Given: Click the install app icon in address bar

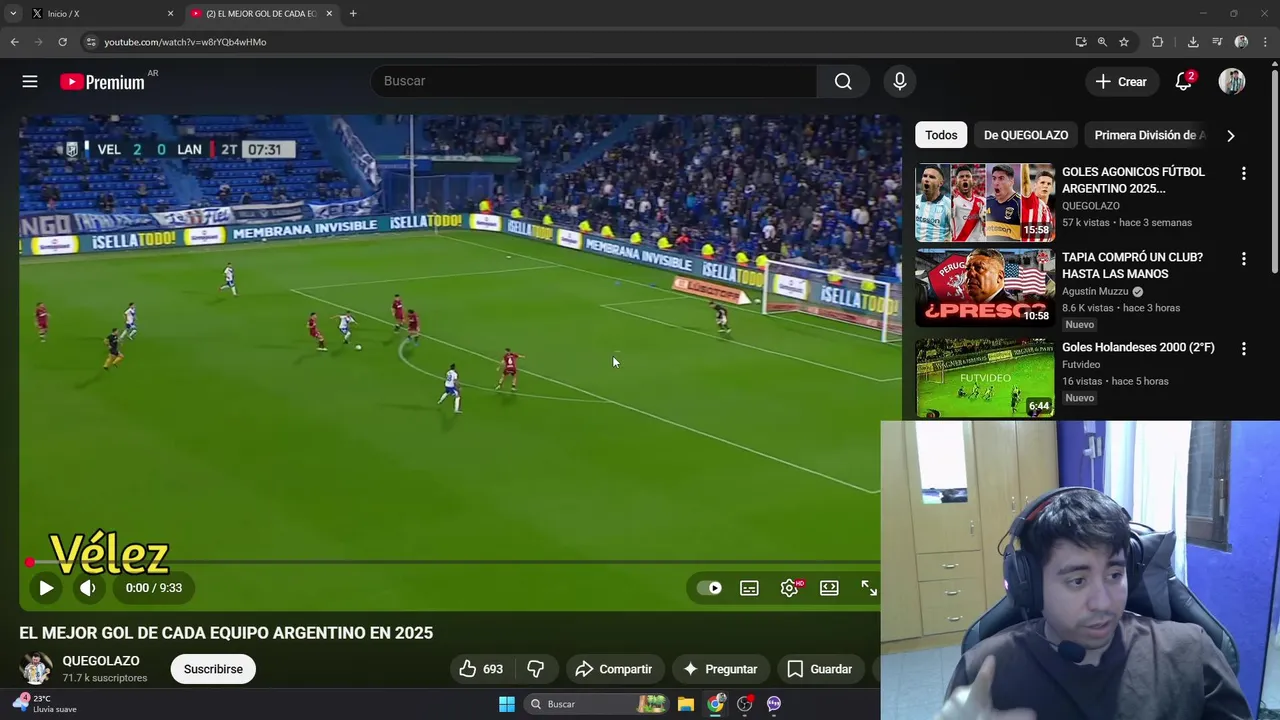Looking at the screenshot, I should 1081,42.
